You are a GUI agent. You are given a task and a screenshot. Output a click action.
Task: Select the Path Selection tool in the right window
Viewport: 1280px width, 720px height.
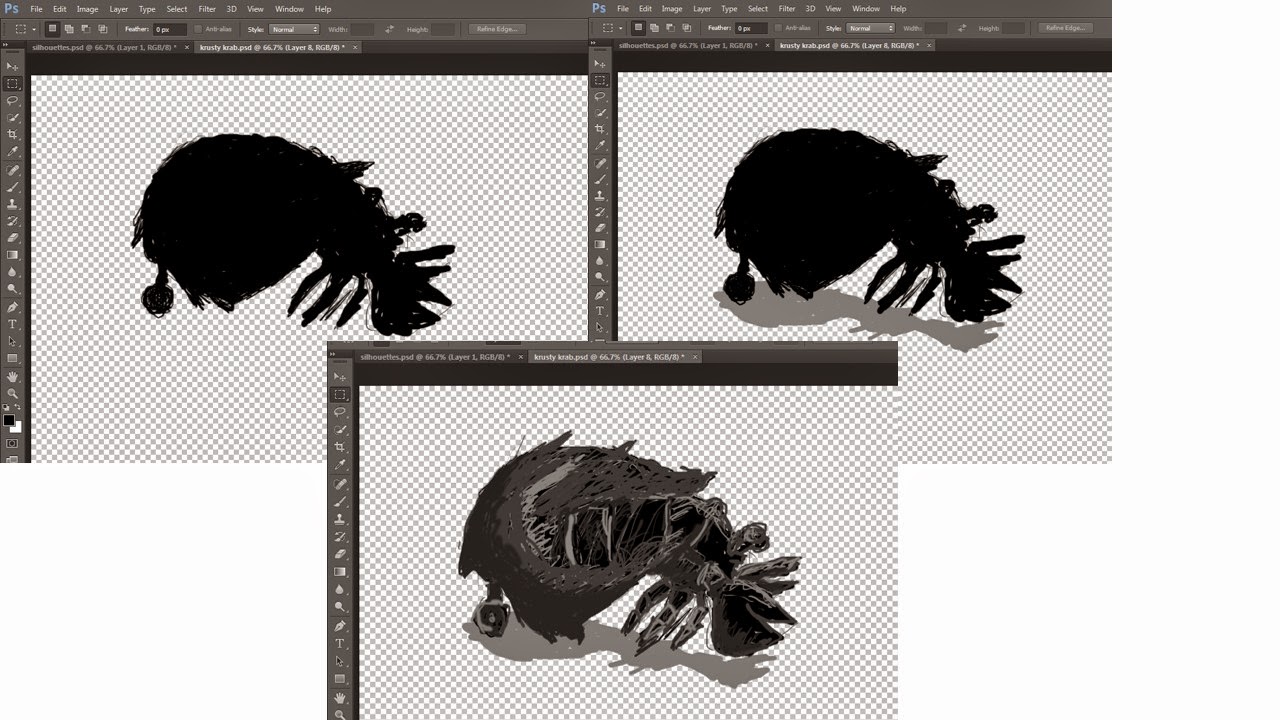(x=600, y=327)
